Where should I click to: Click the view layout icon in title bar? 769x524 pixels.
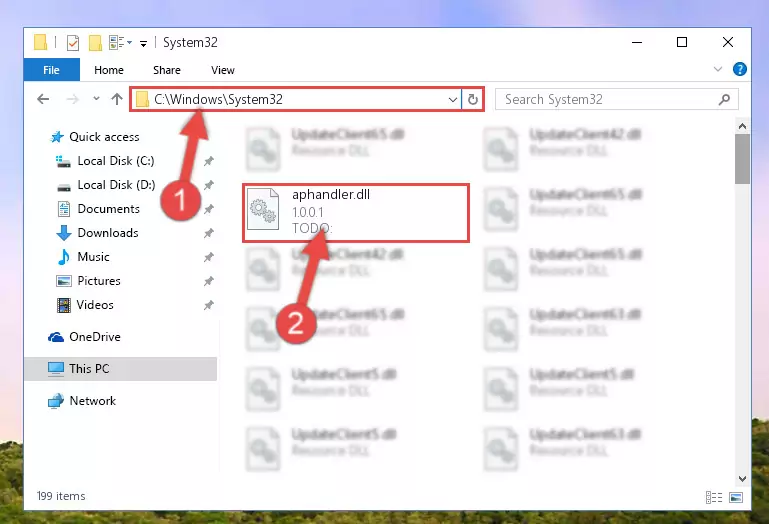[120, 43]
